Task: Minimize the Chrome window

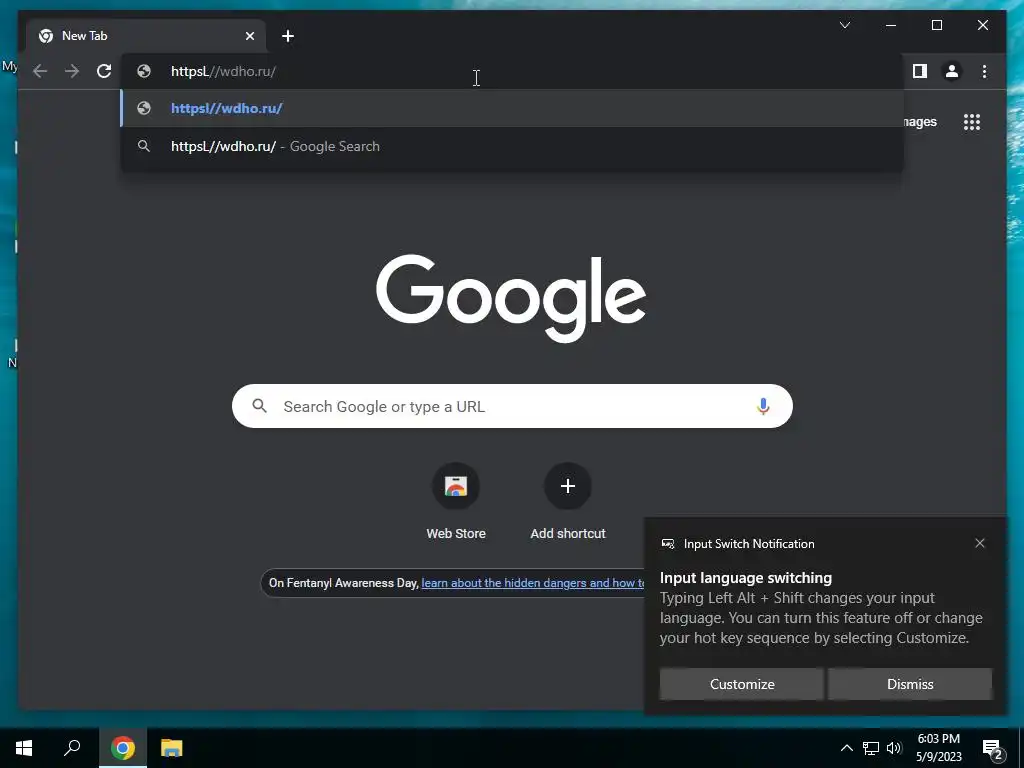Action: point(891,25)
